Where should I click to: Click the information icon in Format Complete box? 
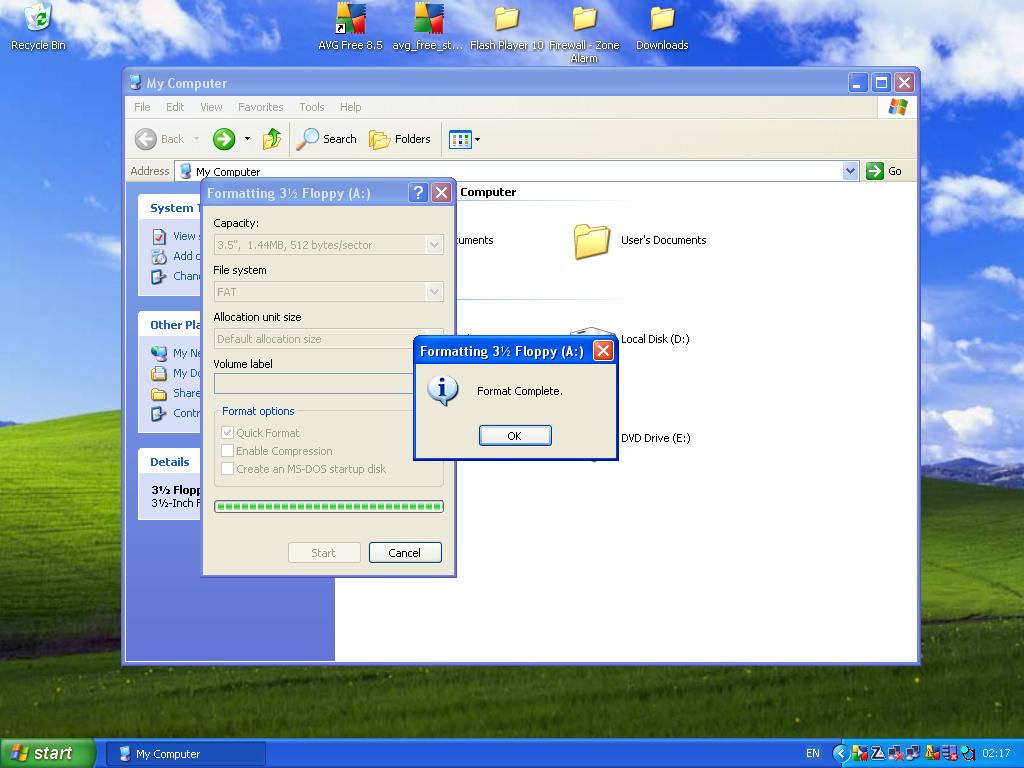click(x=442, y=391)
